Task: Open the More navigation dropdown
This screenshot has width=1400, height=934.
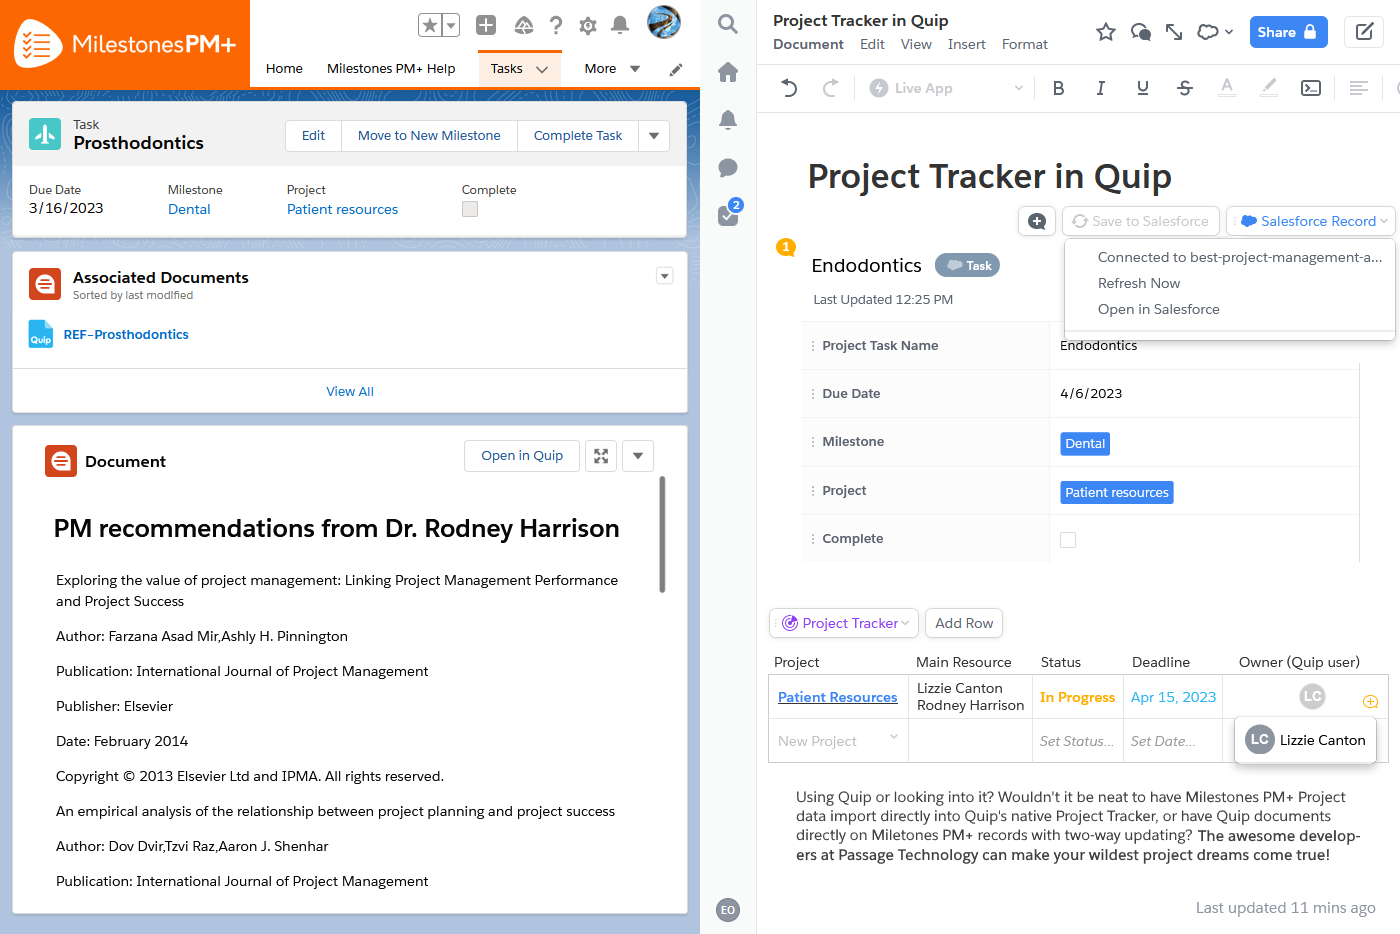Action: click(x=612, y=69)
